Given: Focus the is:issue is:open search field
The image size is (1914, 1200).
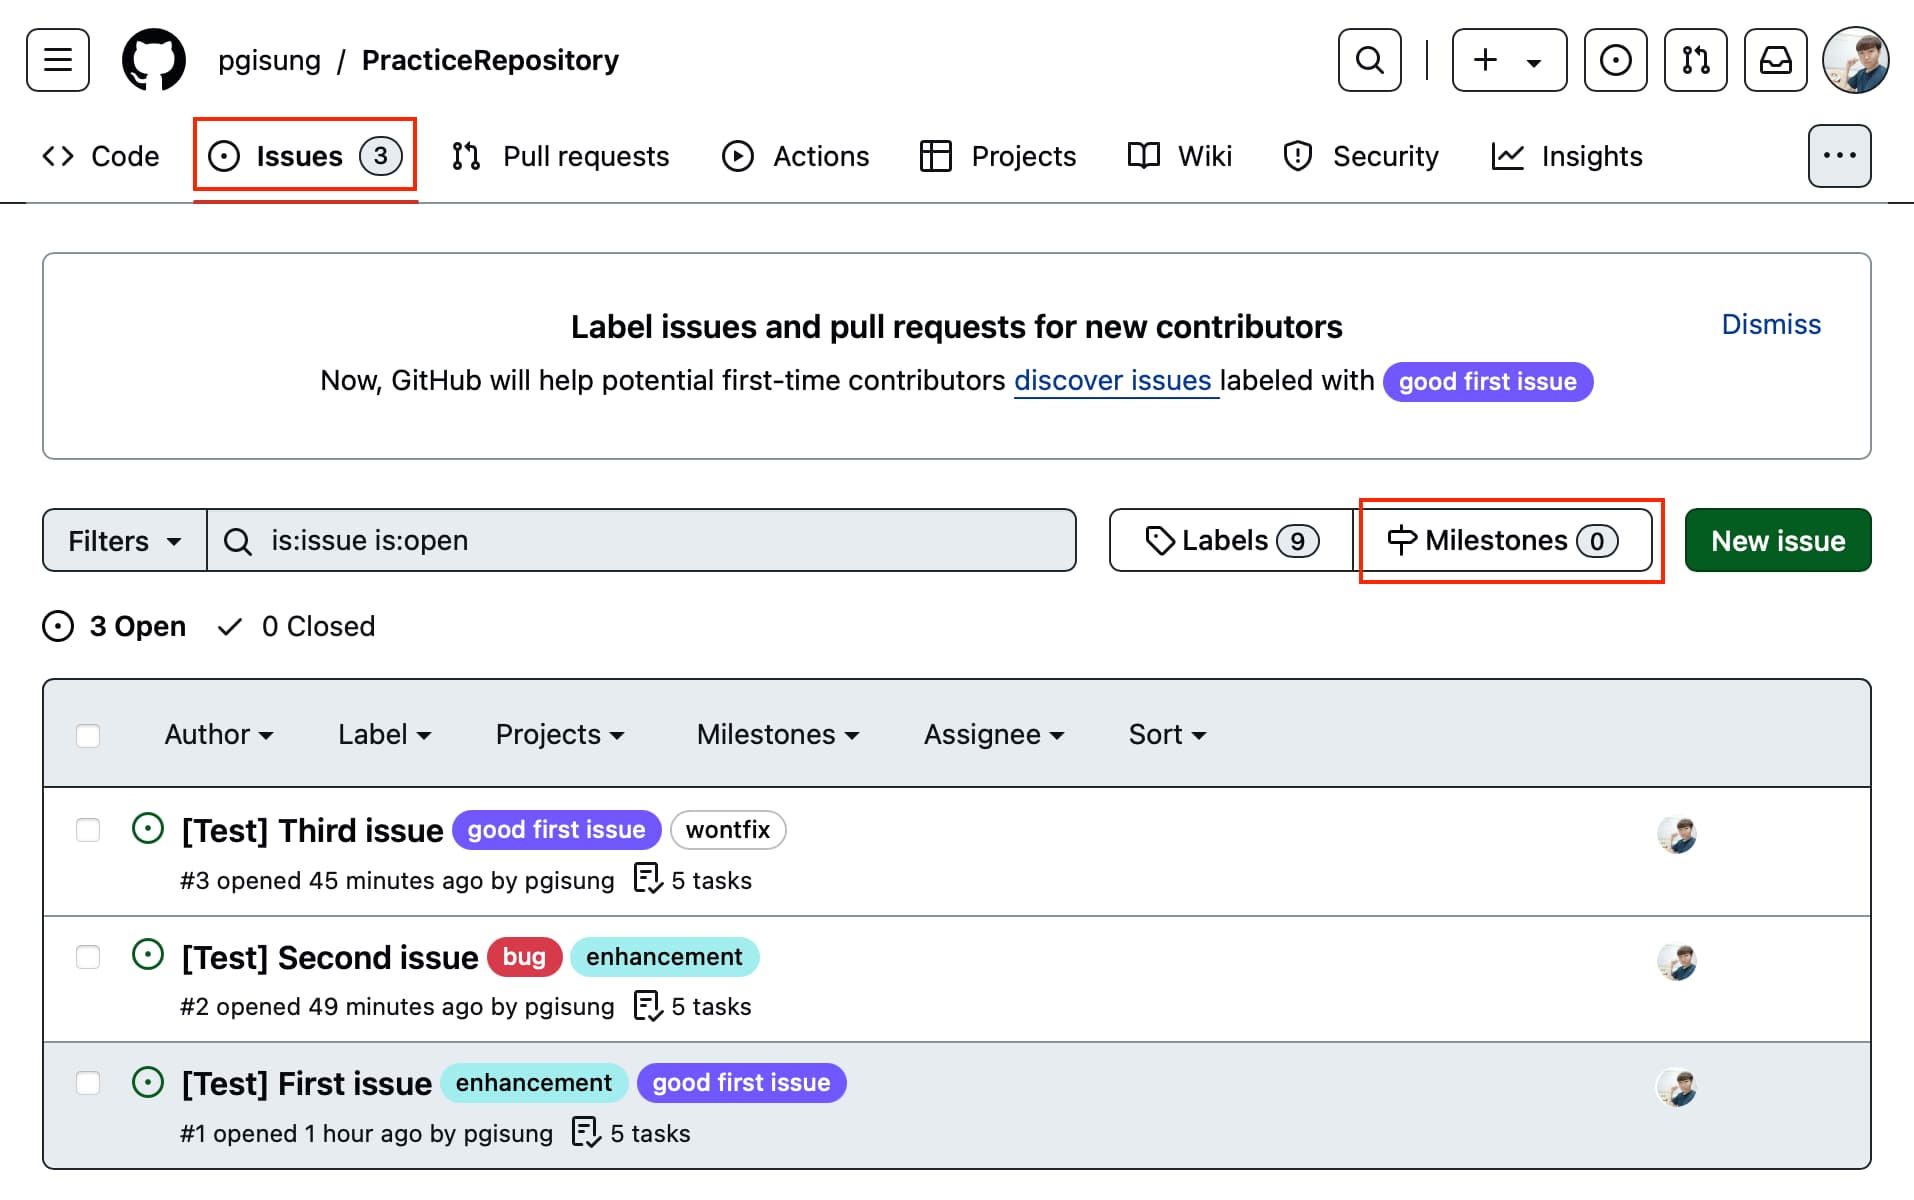Looking at the screenshot, I should tap(642, 541).
